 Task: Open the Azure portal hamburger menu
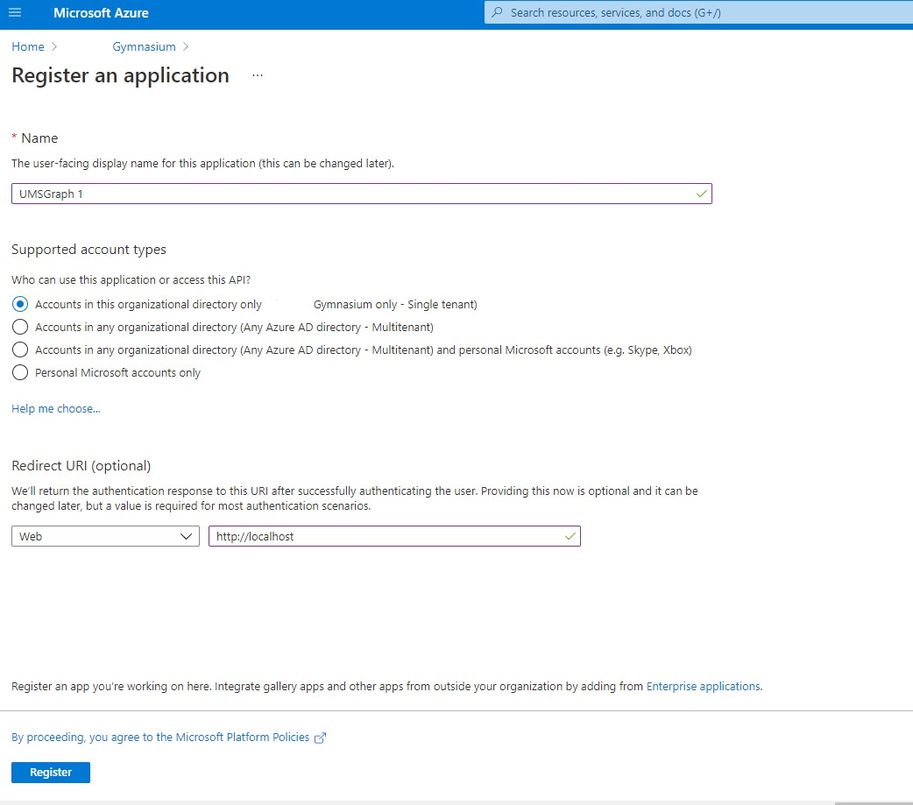(x=14, y=13)
